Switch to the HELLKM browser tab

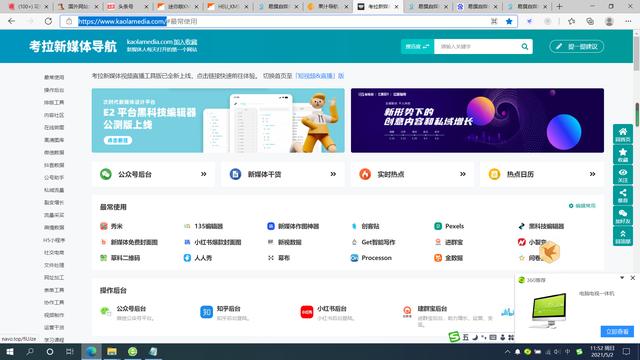click(x=227, y=7)
